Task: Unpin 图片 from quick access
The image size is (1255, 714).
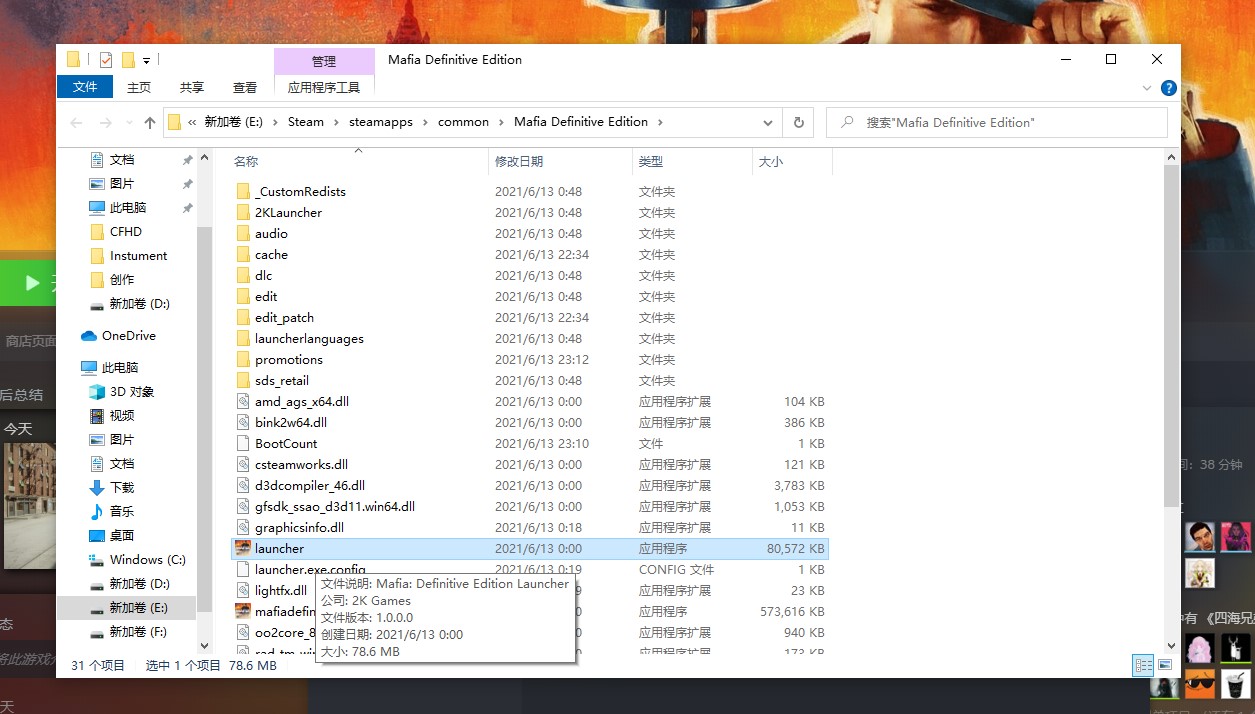Action: click(186, 183)
